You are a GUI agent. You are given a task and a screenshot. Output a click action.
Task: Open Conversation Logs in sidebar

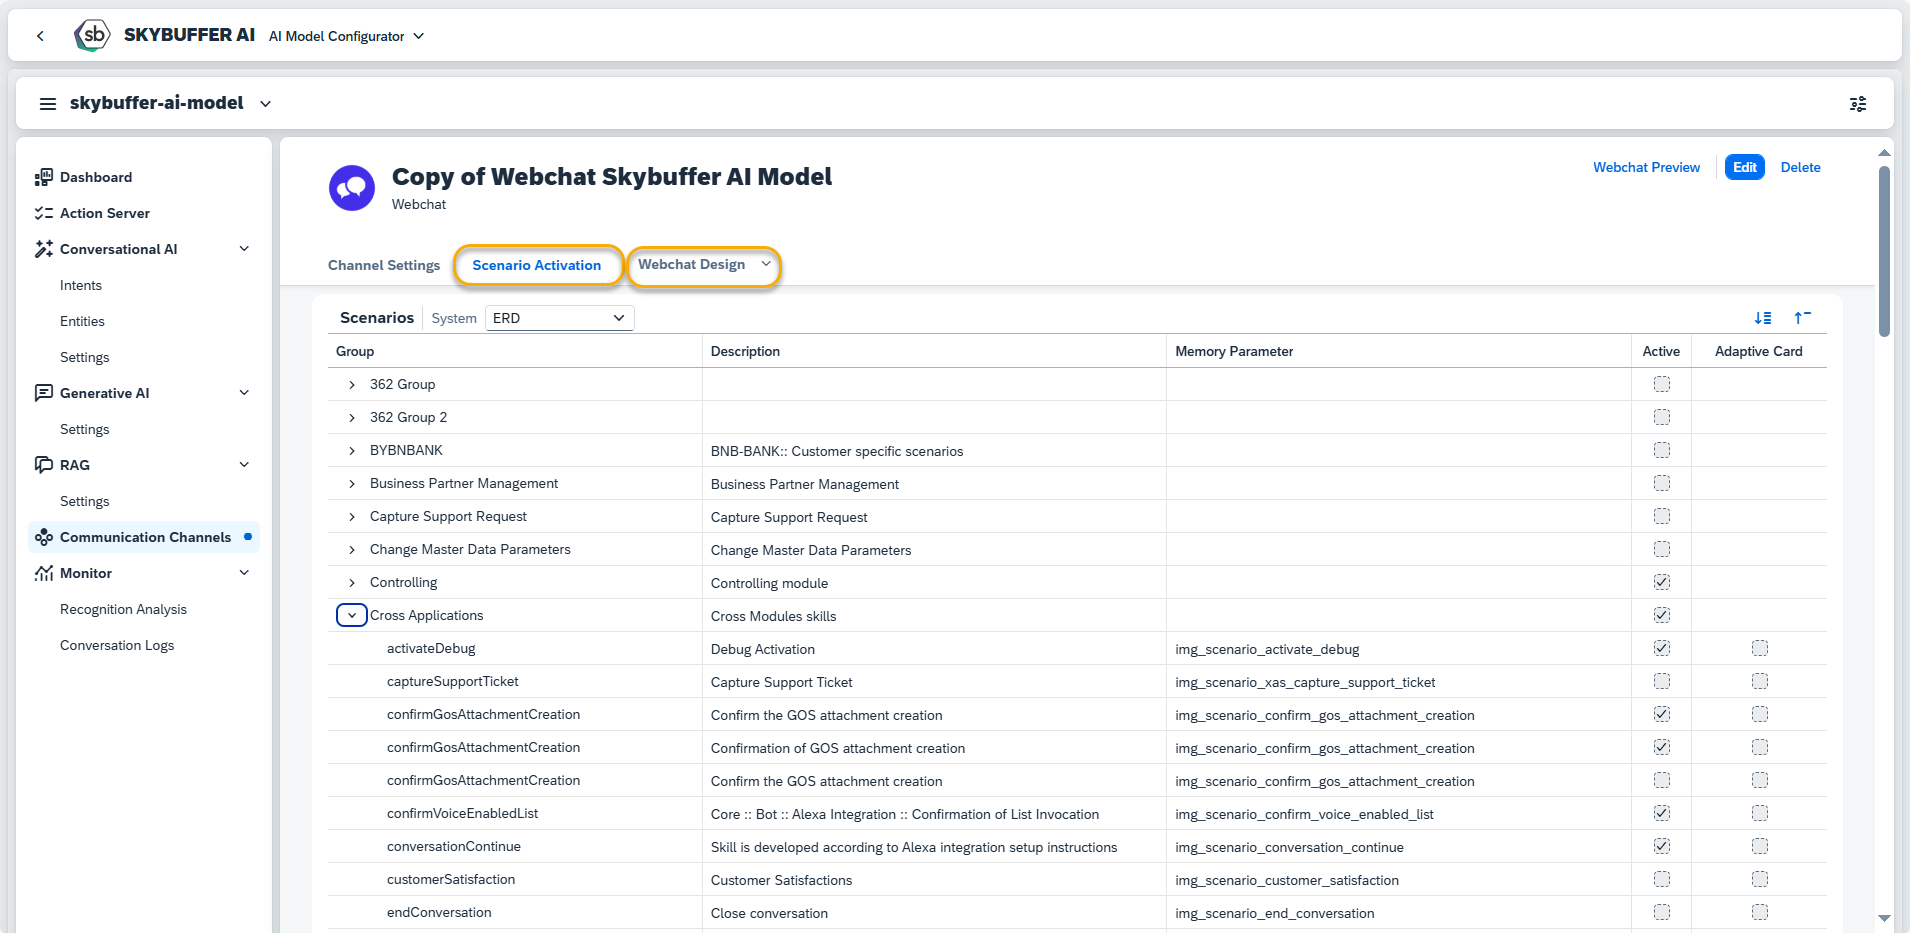[x=117, y=645]
